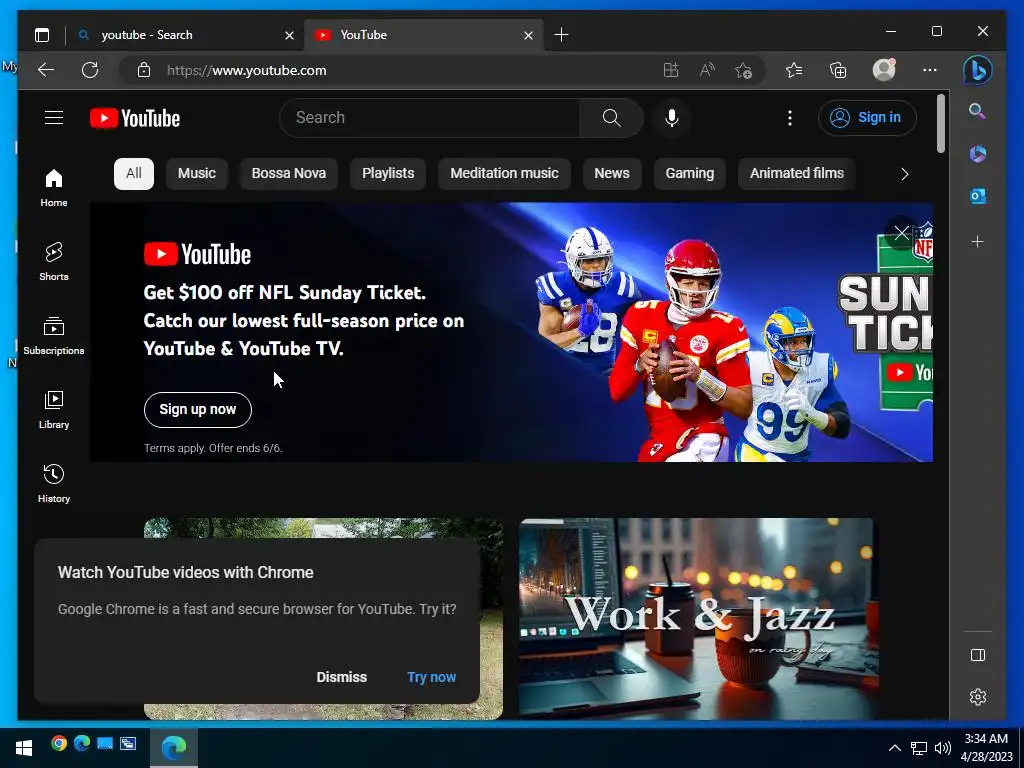Screen dimensions: 1024x768
Task: Start voice search with the microphone icon
Action: [671, 118]
